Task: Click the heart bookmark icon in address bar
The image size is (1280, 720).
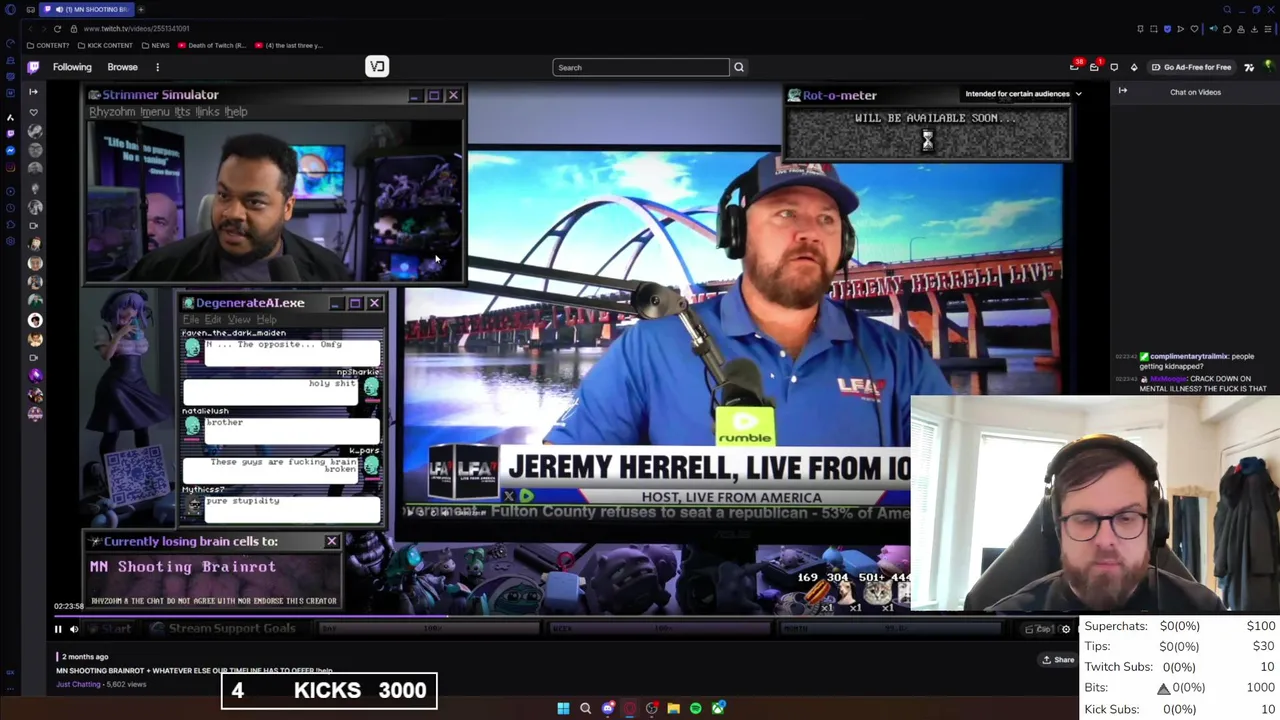Action: tap(1194, 29)
